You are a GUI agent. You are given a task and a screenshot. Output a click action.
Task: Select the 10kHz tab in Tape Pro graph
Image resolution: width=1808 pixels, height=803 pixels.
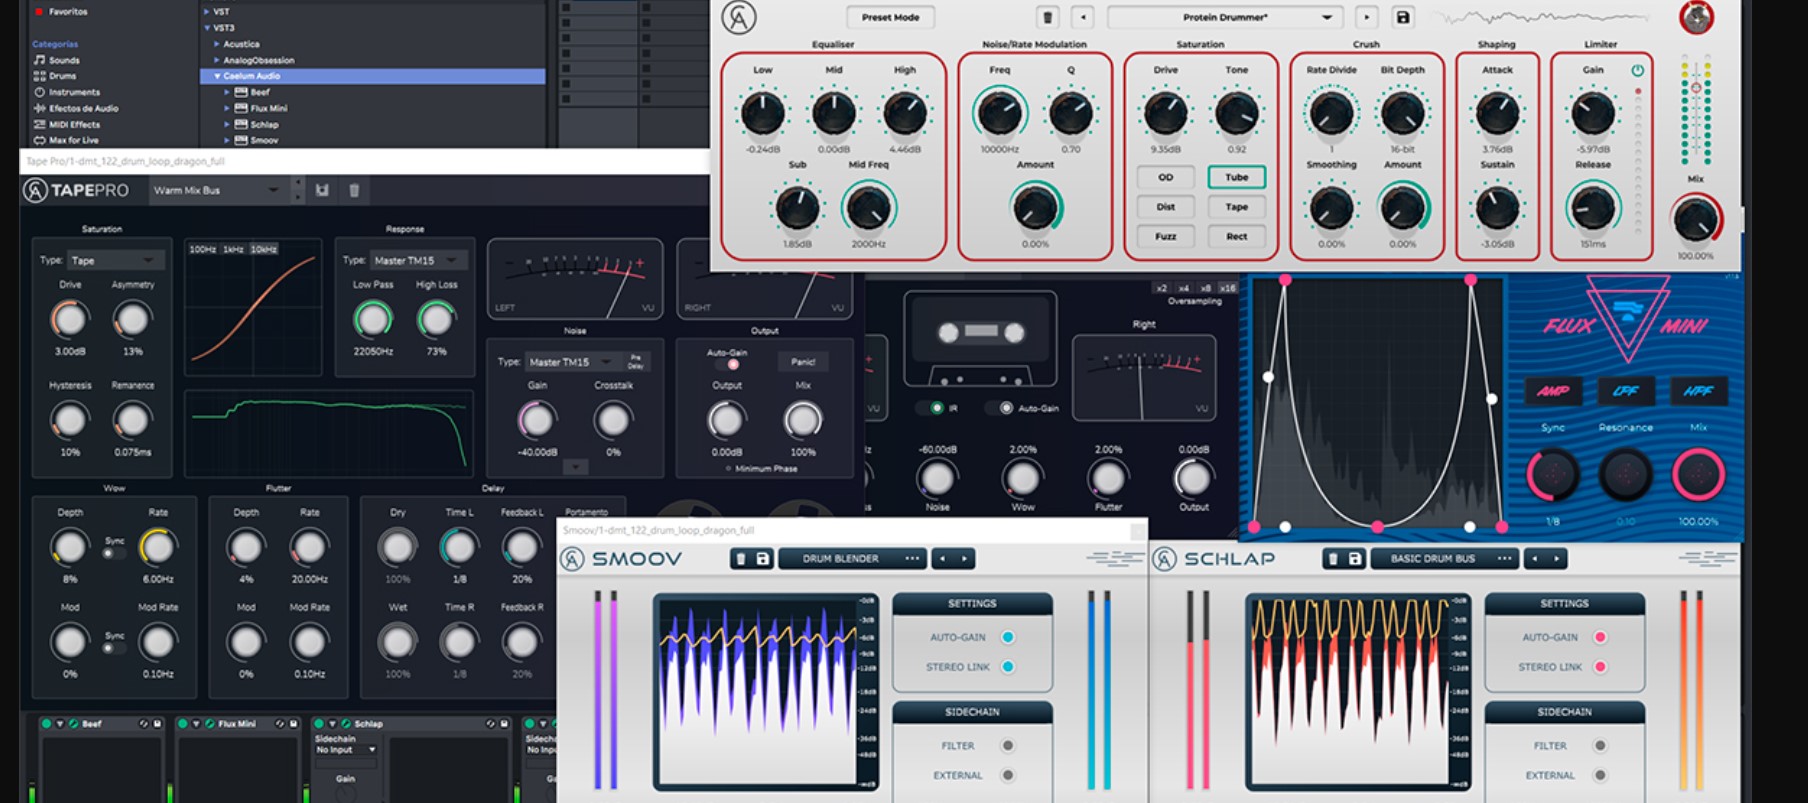pos(264,249)
